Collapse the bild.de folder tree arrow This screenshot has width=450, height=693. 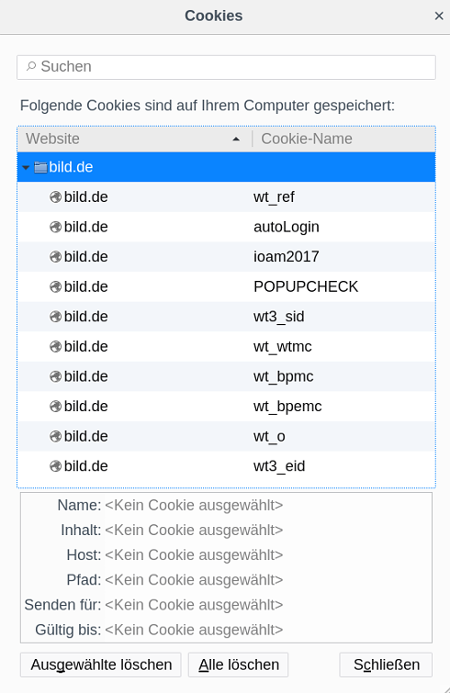(26, 168)
